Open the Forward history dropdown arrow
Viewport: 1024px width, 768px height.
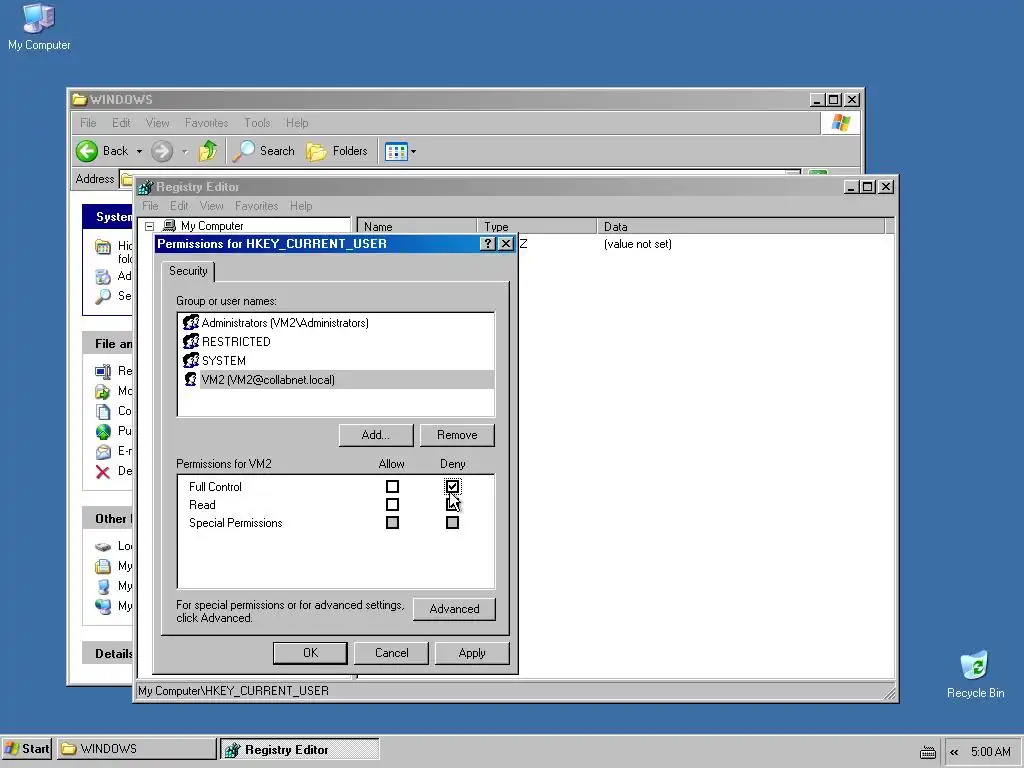tap(185, 152)
